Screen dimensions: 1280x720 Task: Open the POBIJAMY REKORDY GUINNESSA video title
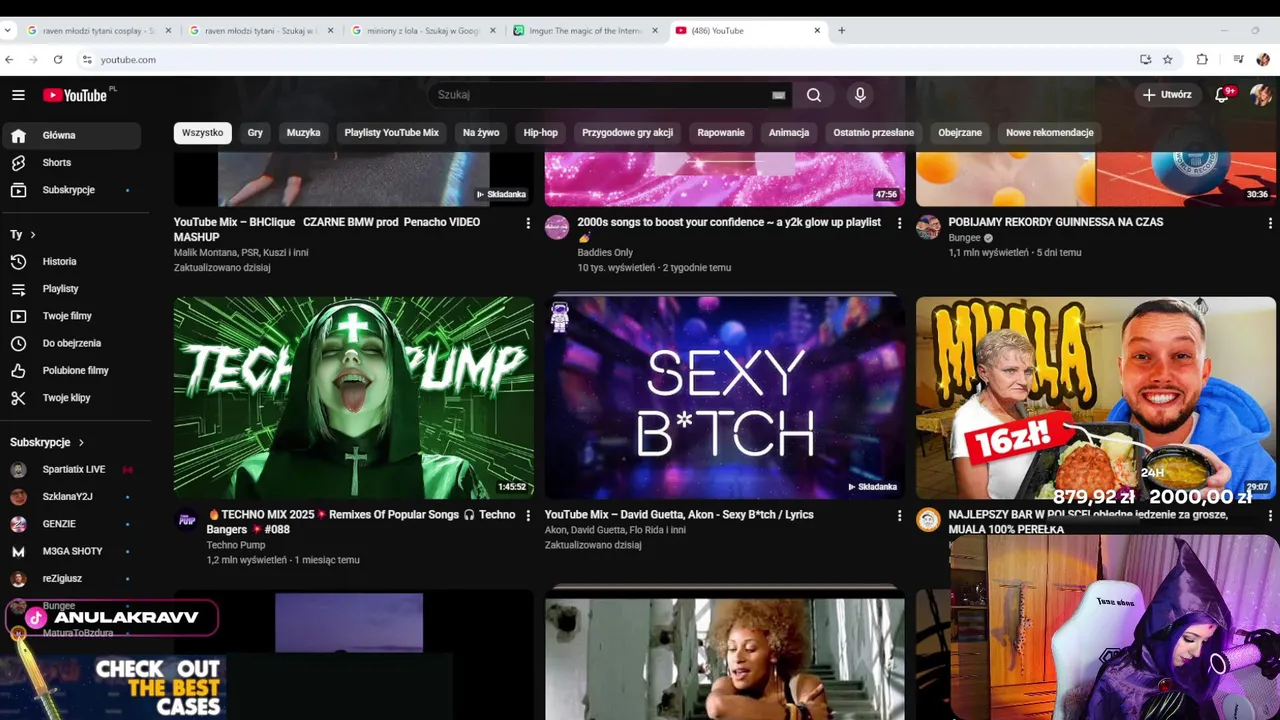pyautogui.click(x=1056, y=222)
